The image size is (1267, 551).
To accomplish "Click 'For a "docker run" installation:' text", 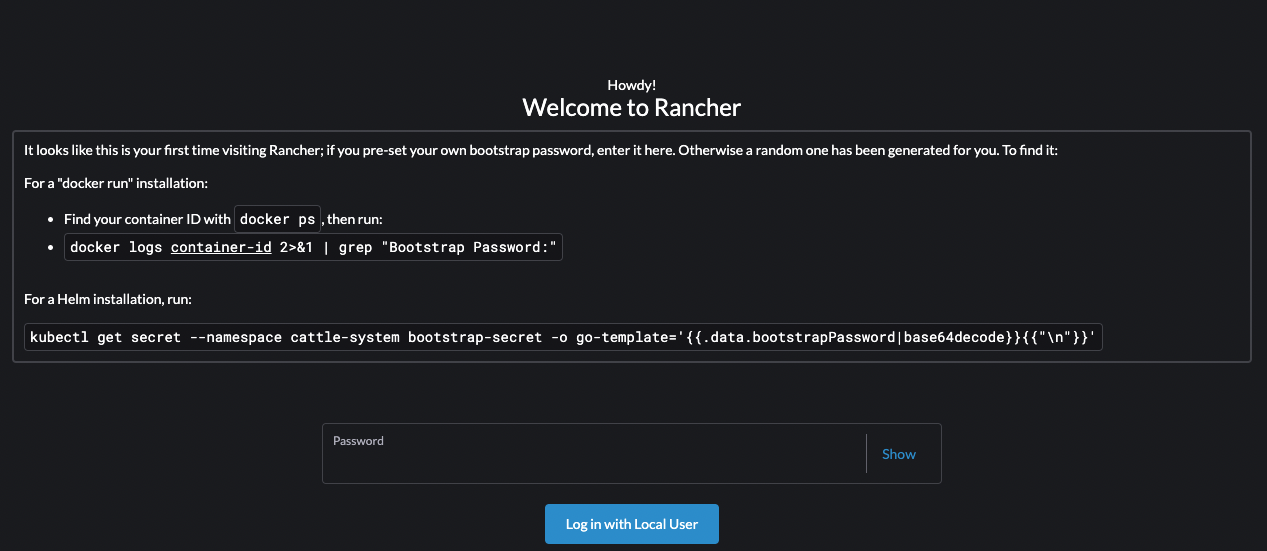I will coord(116,183).
